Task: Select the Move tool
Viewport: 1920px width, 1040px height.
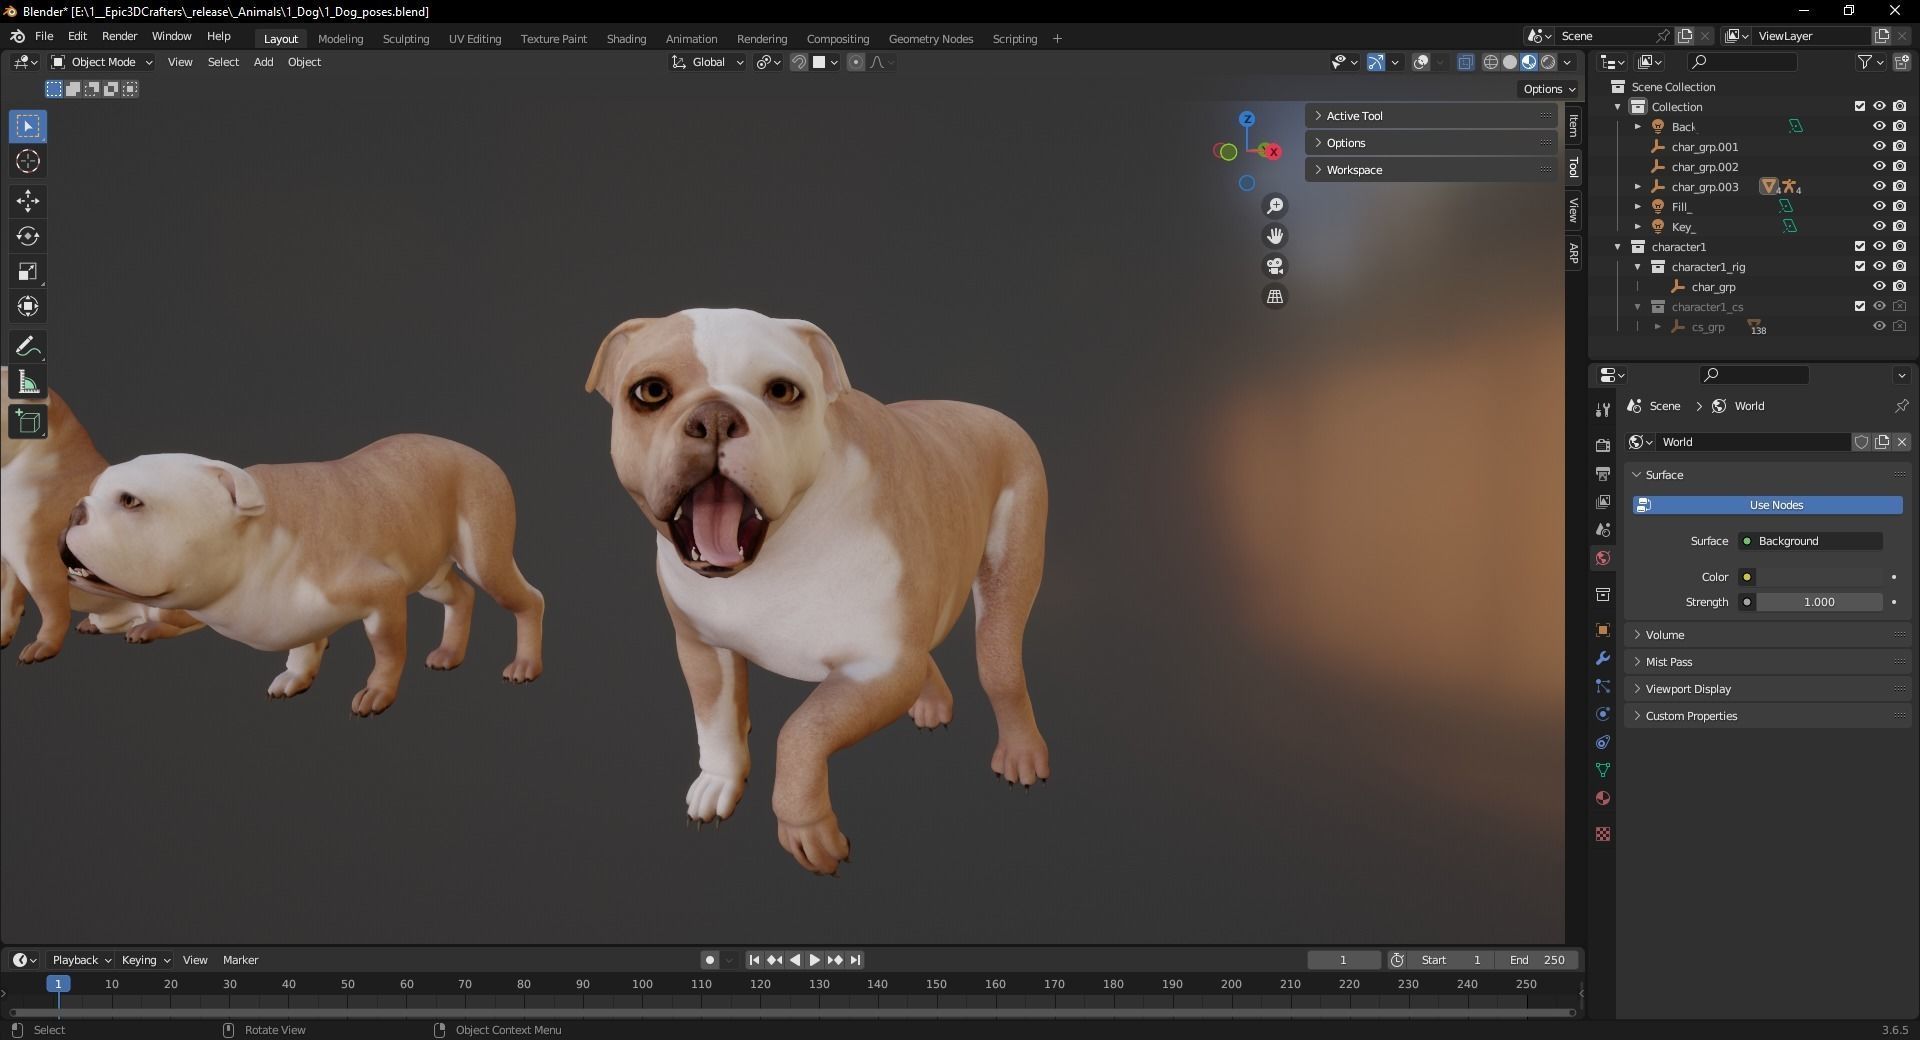Action: 28,201
